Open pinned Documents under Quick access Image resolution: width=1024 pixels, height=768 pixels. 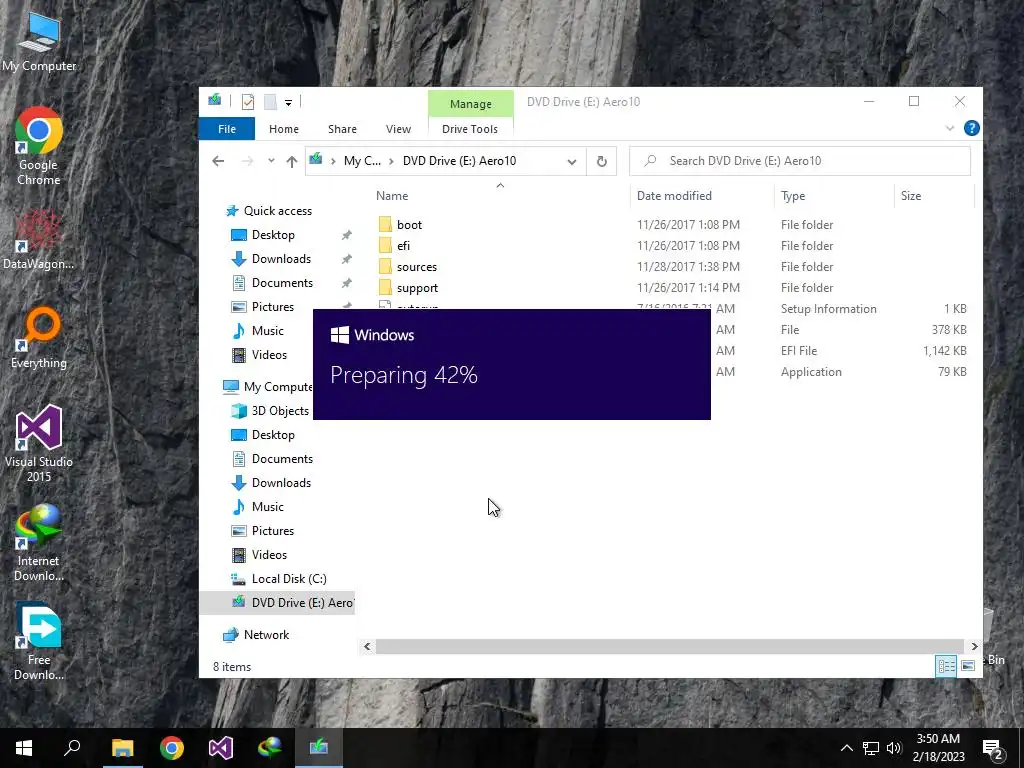[x=282, y=283]
